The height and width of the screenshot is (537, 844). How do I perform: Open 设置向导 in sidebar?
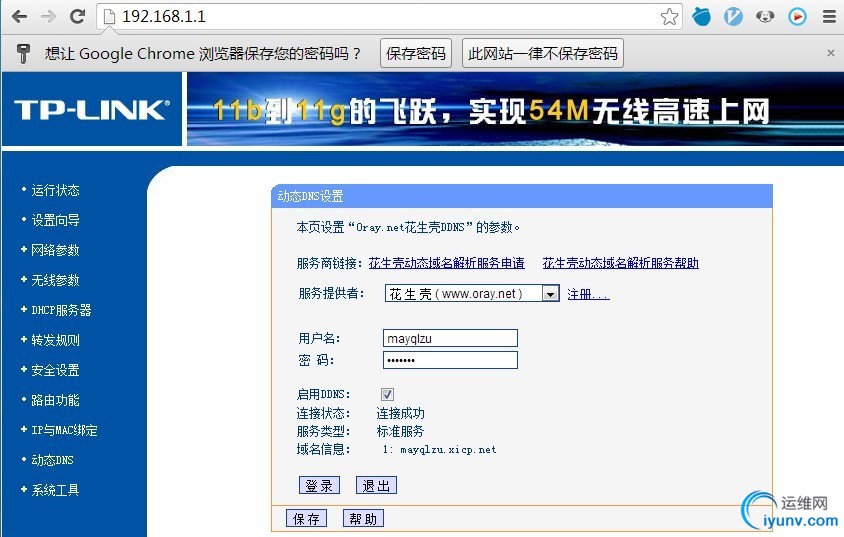55,220
